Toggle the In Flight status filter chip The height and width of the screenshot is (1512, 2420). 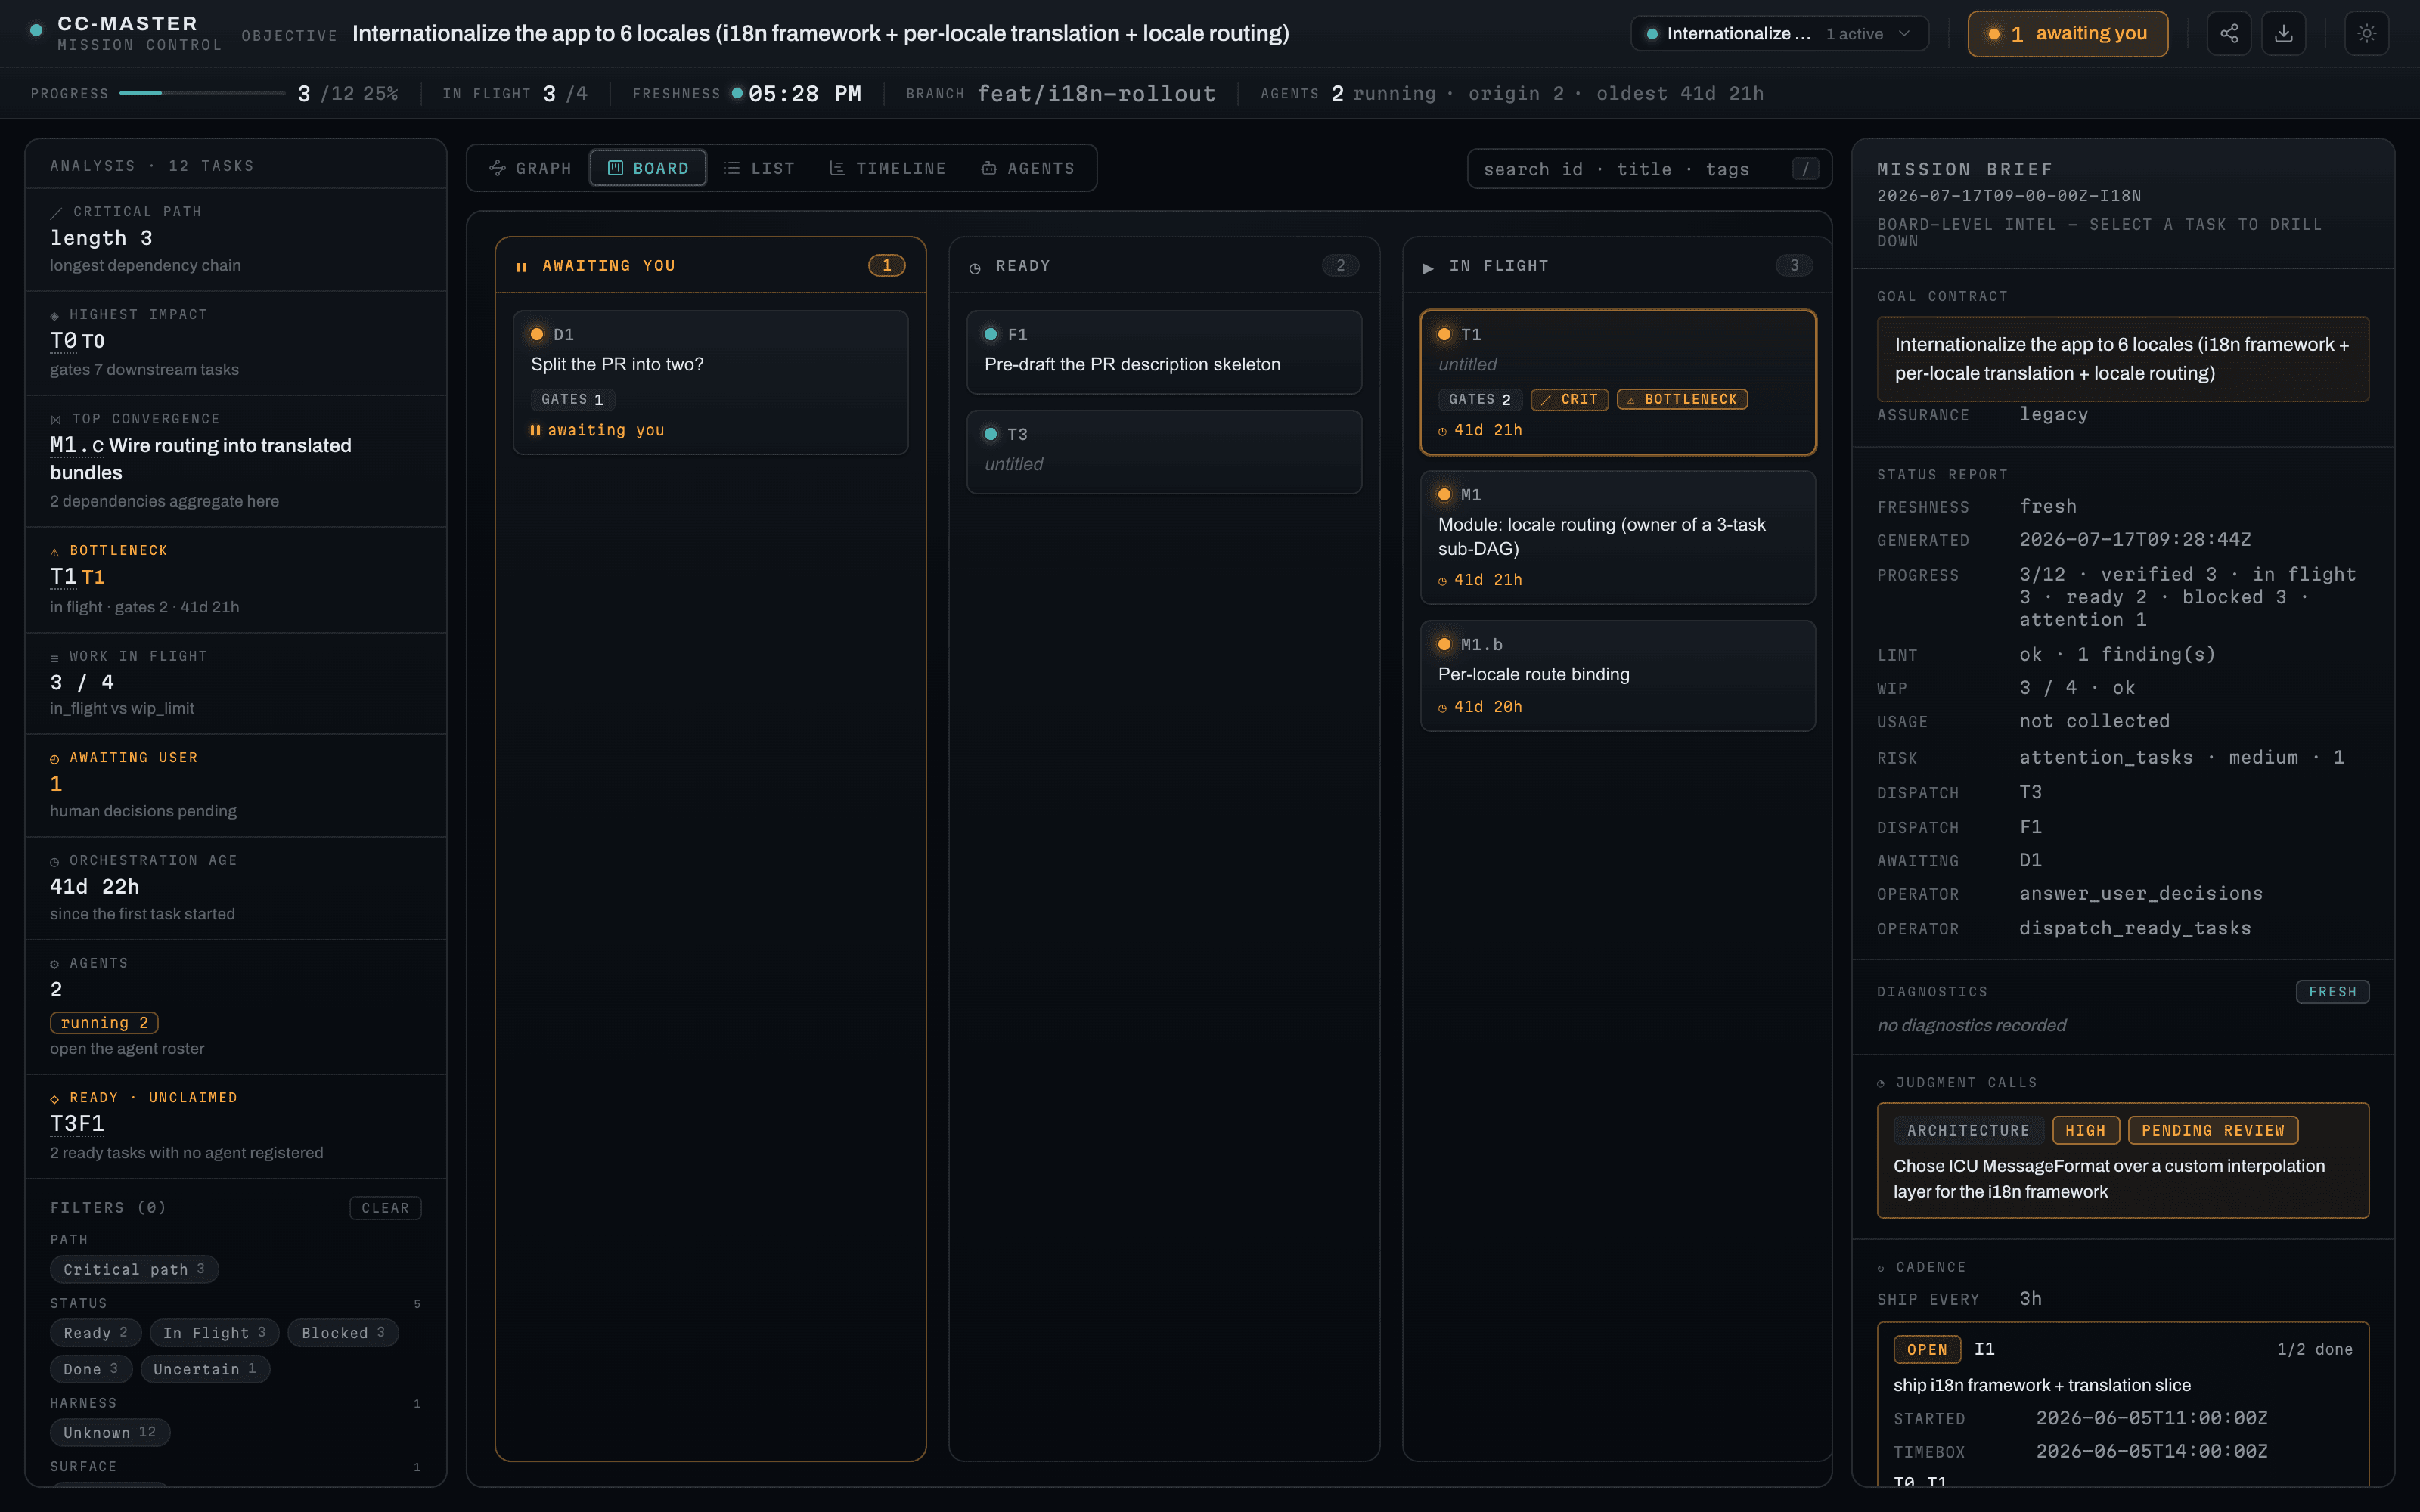[214, 1333]
